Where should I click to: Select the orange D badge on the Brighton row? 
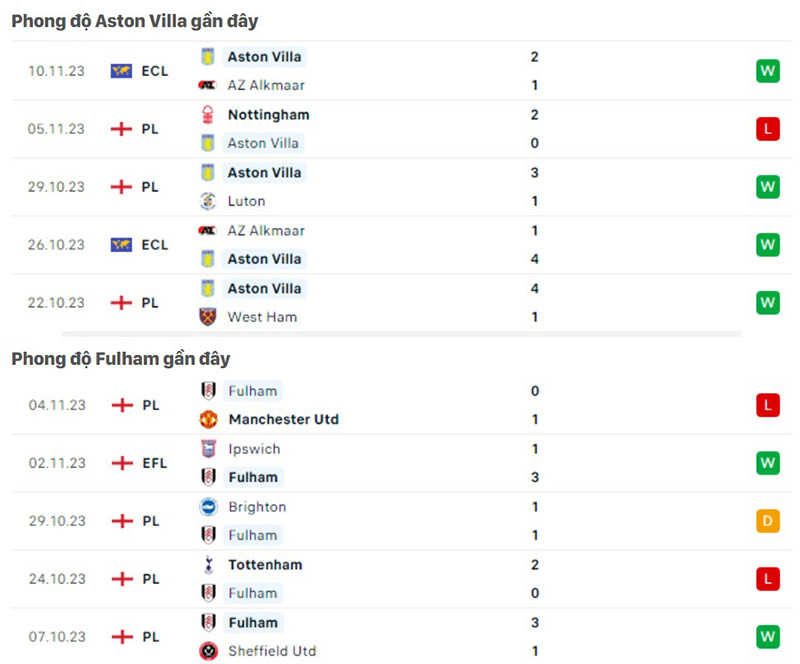coord(766,521)
